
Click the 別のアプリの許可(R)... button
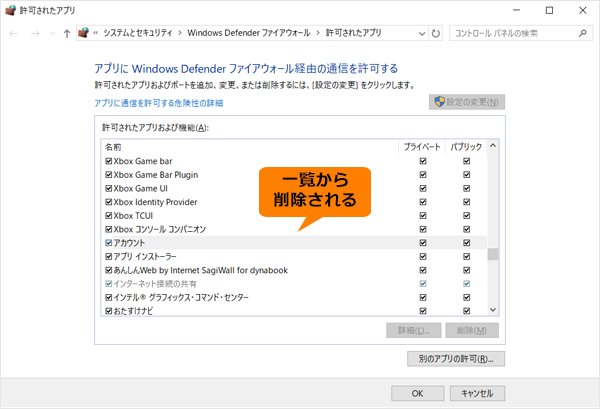click(456, 359)
